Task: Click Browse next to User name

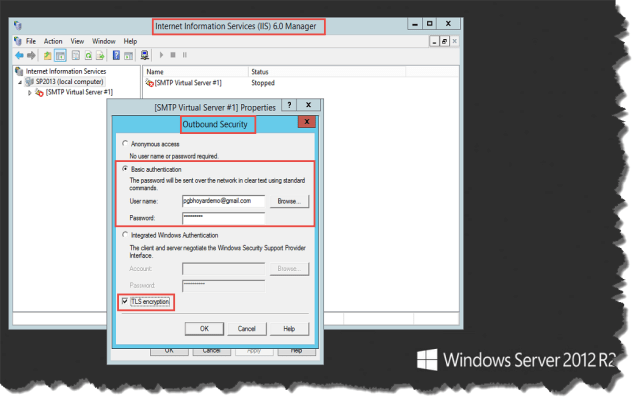Action: tap(290, 201)
